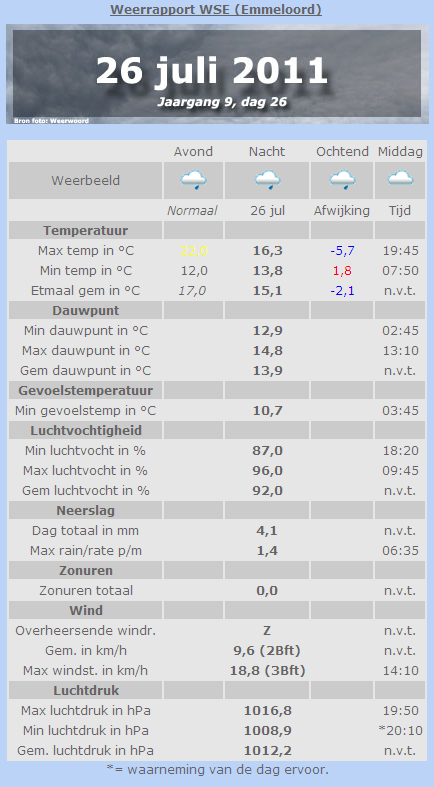Click the Nacht rain cloud icon

[267, 180]
